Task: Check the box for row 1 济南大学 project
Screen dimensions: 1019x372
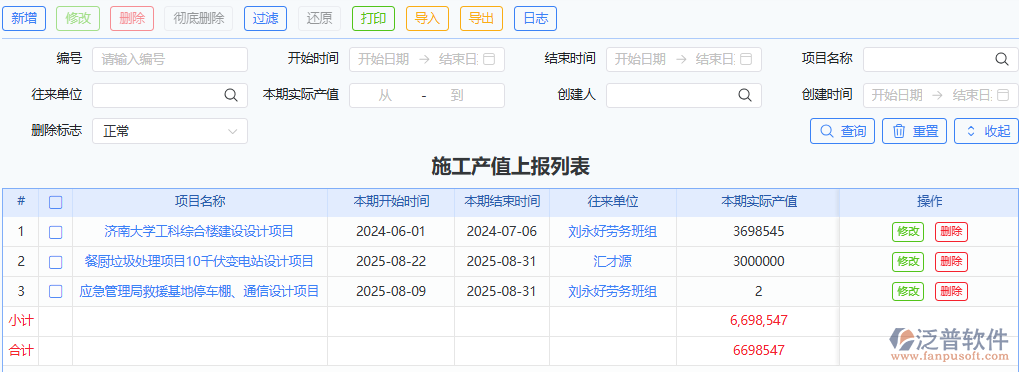Action: point(56,232)
